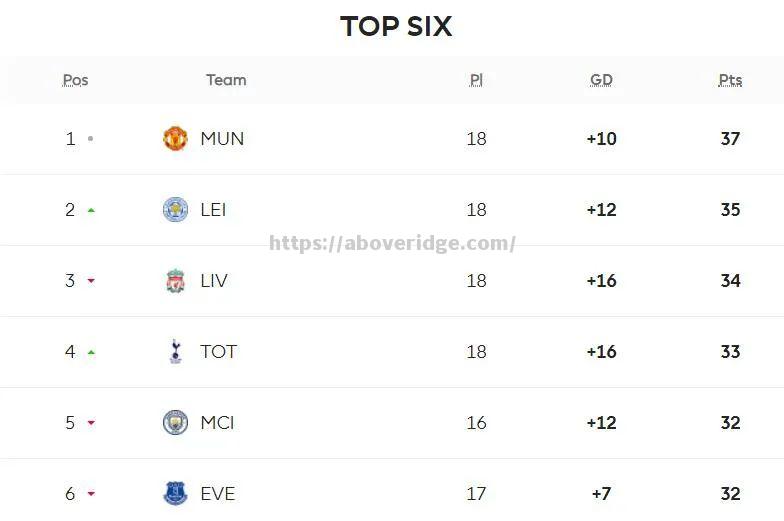
Task: Click the green up arrow beside position 2
Action: click(x=91, y=210)
